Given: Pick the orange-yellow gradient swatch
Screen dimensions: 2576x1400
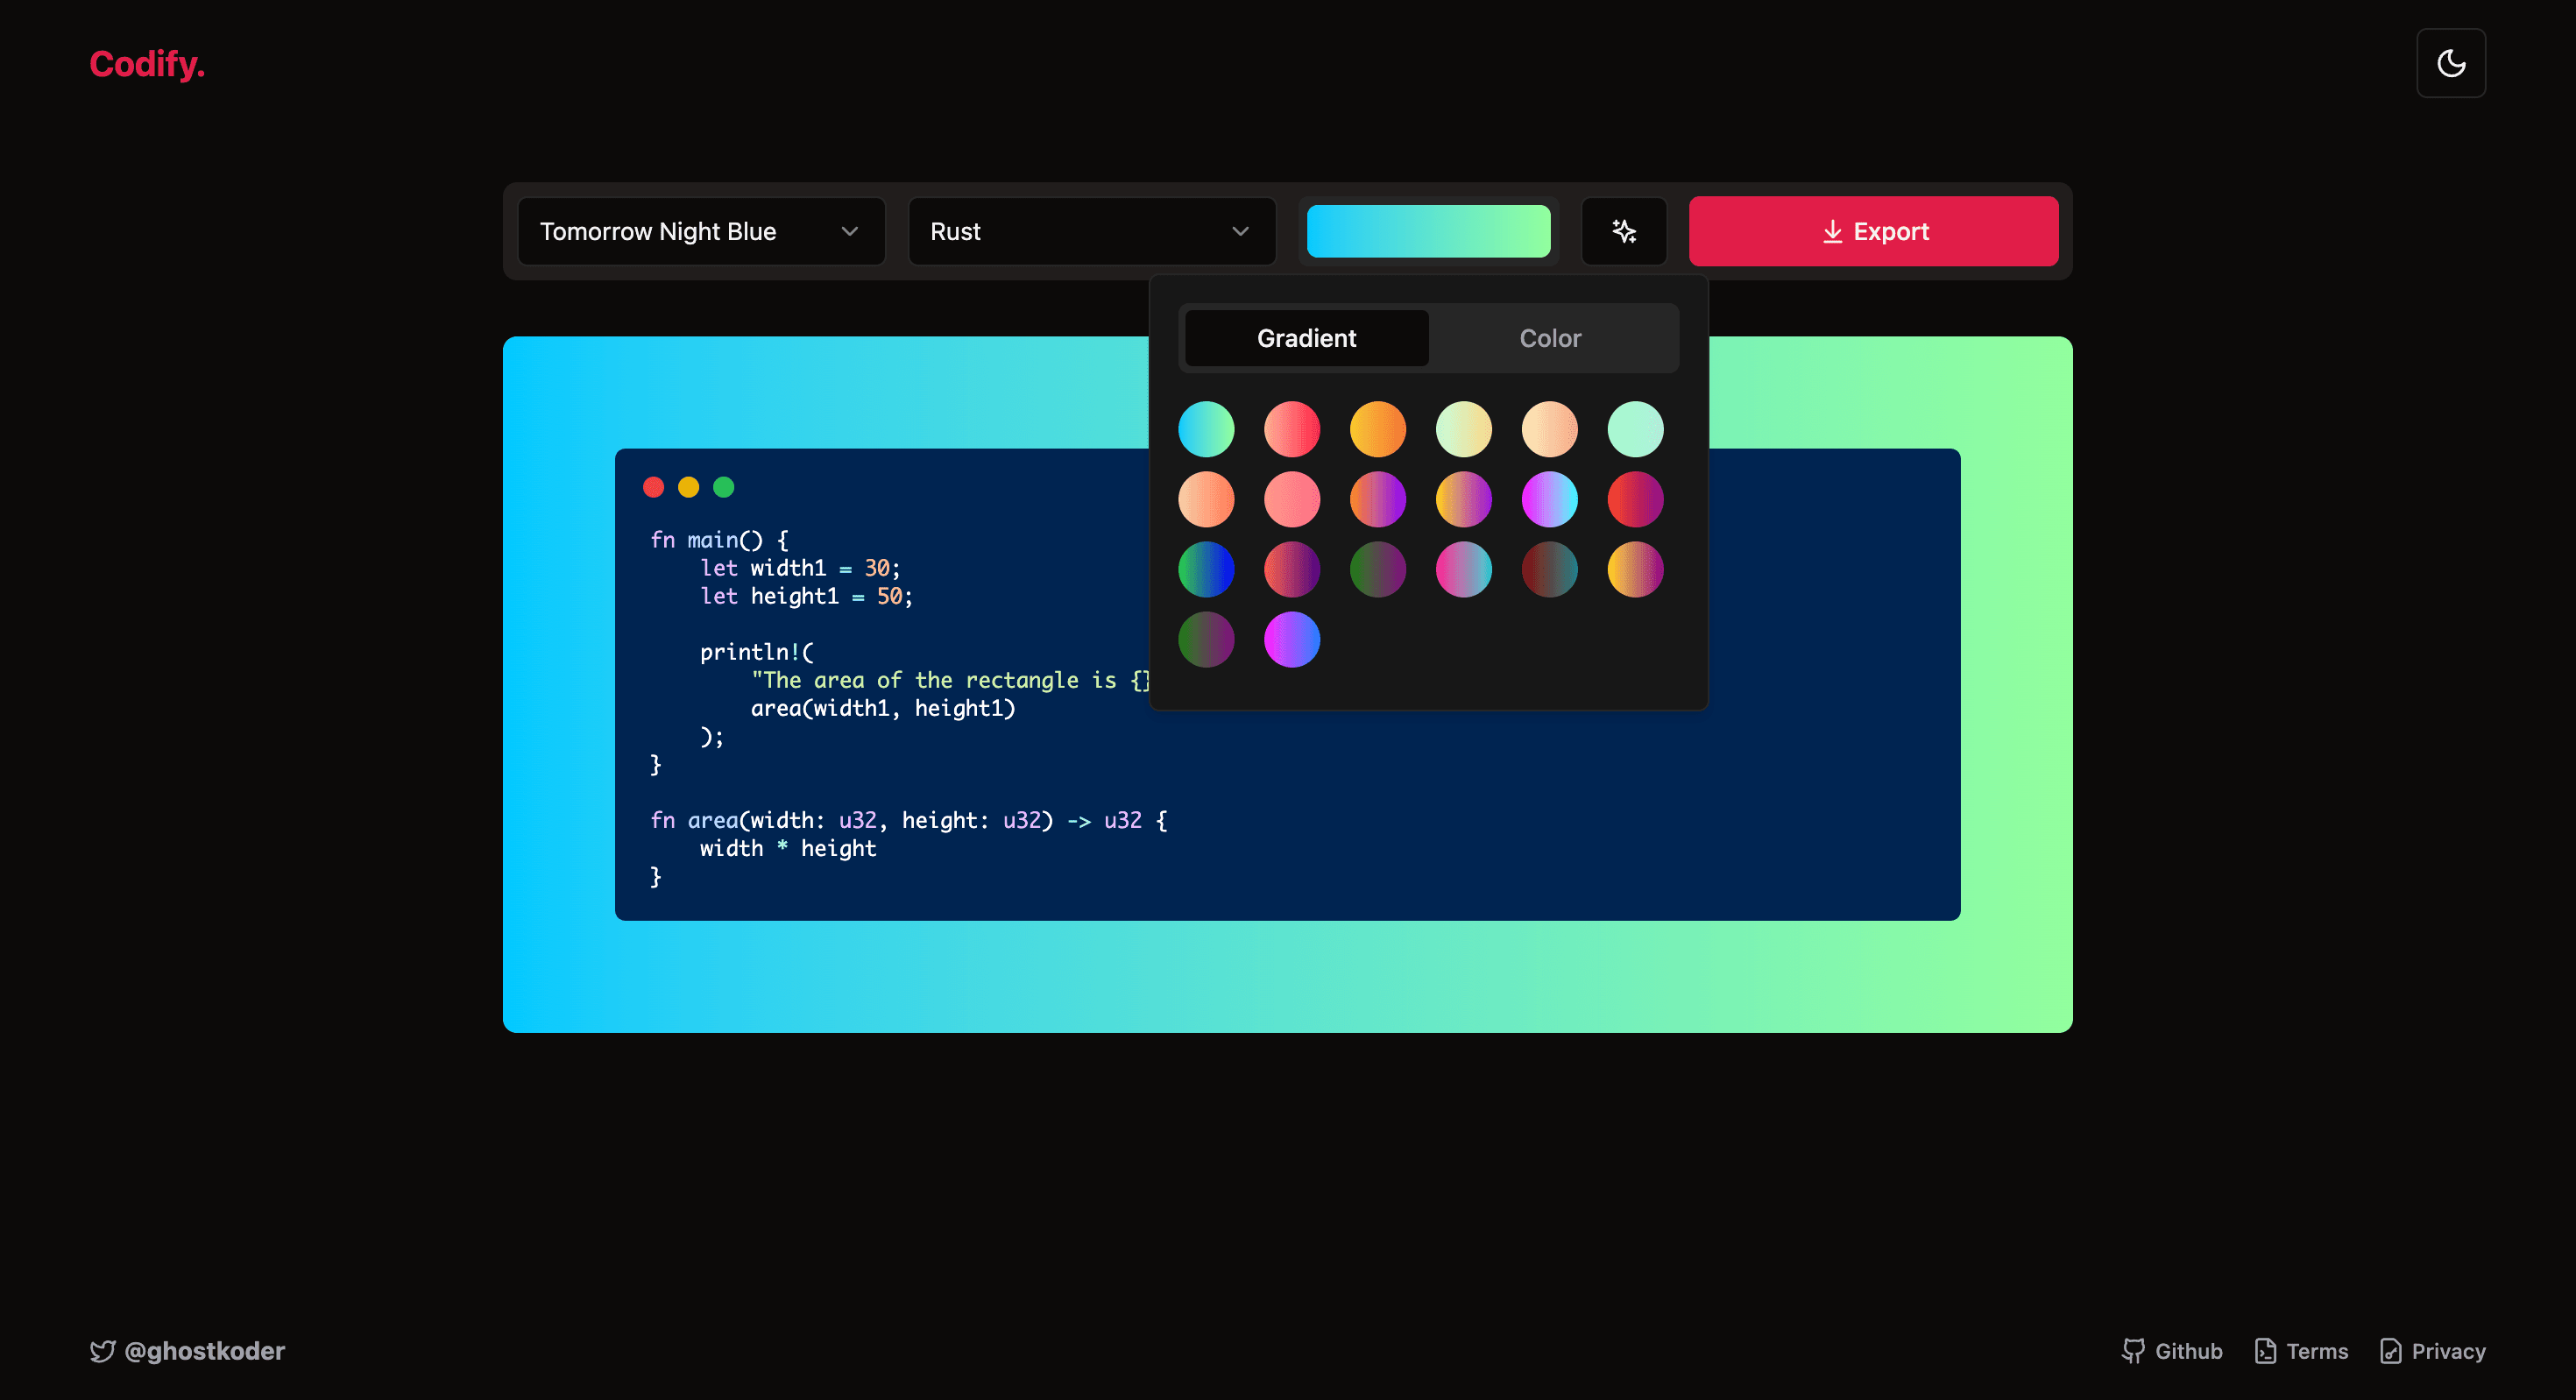Looking at the screenshot, I should tap(1378, 429).
